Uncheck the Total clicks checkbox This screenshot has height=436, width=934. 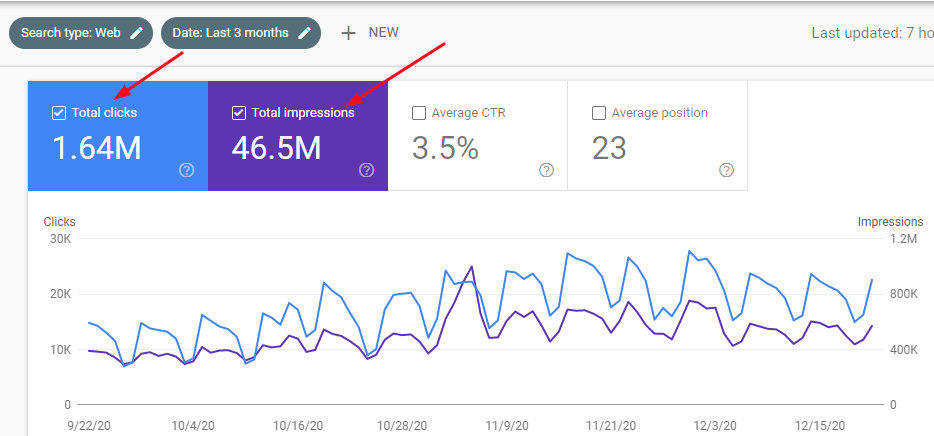[x=58, y=113]
